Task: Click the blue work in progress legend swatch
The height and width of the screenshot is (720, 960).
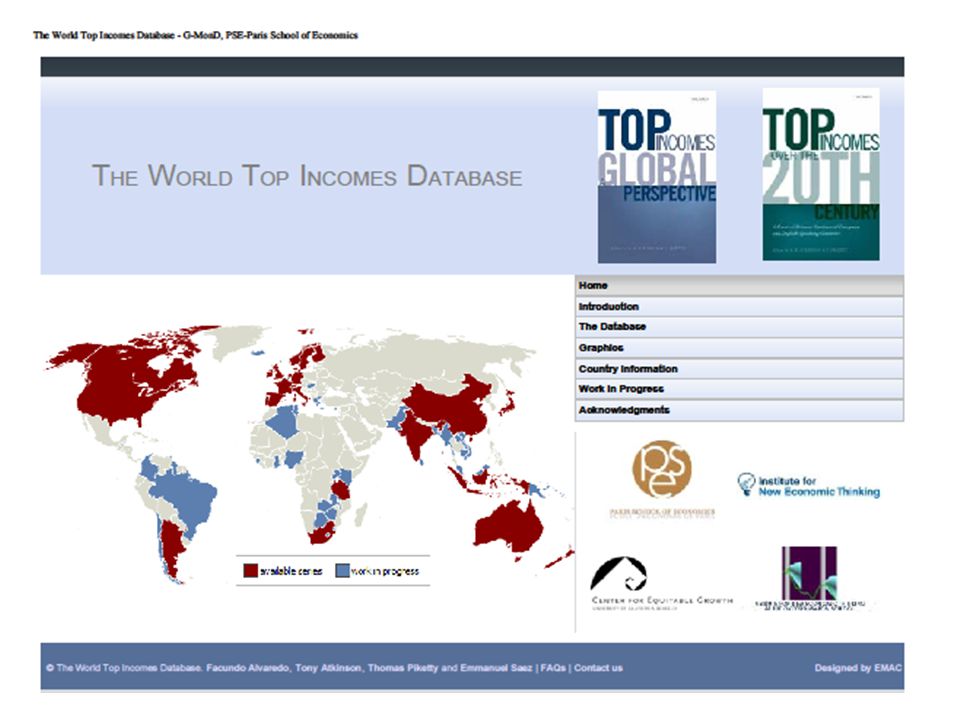Action: (342, 571)
